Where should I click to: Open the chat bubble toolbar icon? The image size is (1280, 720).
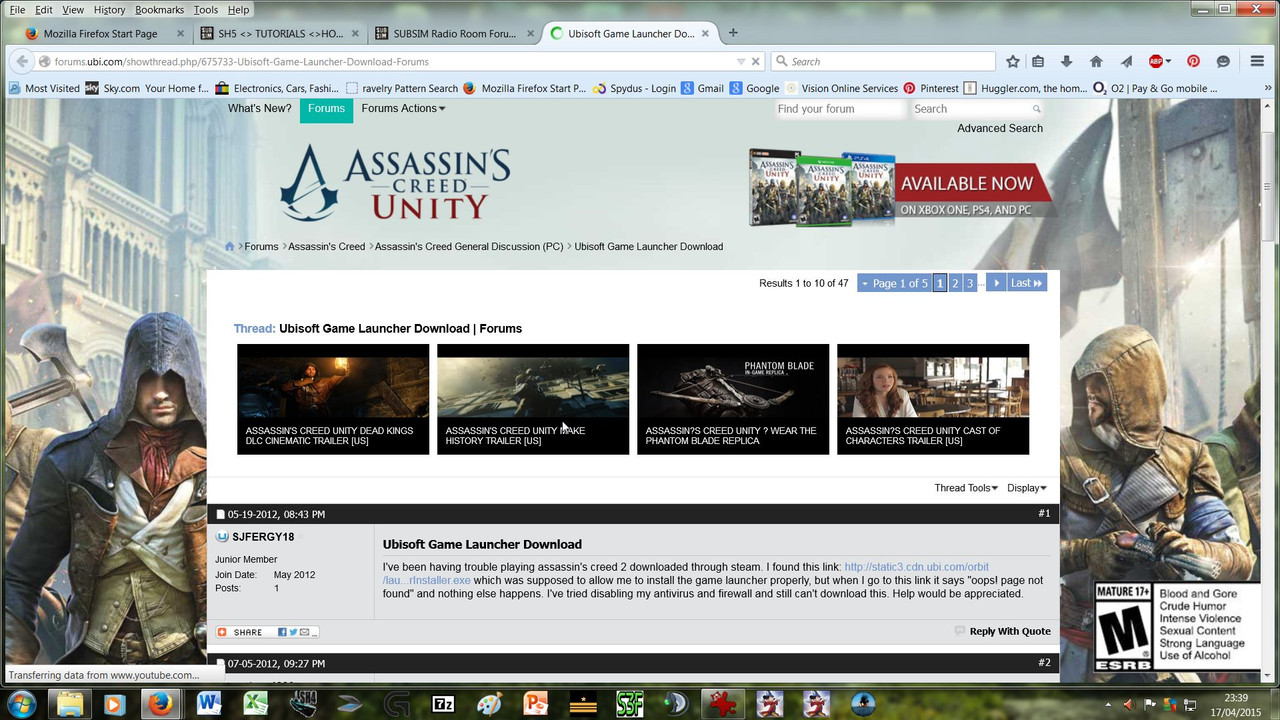tap(1223, 61)
